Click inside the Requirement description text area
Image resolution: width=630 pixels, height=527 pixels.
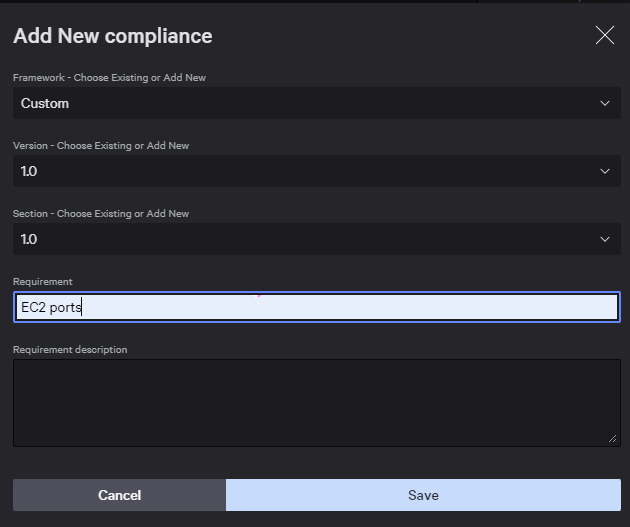tap(317, 403)
